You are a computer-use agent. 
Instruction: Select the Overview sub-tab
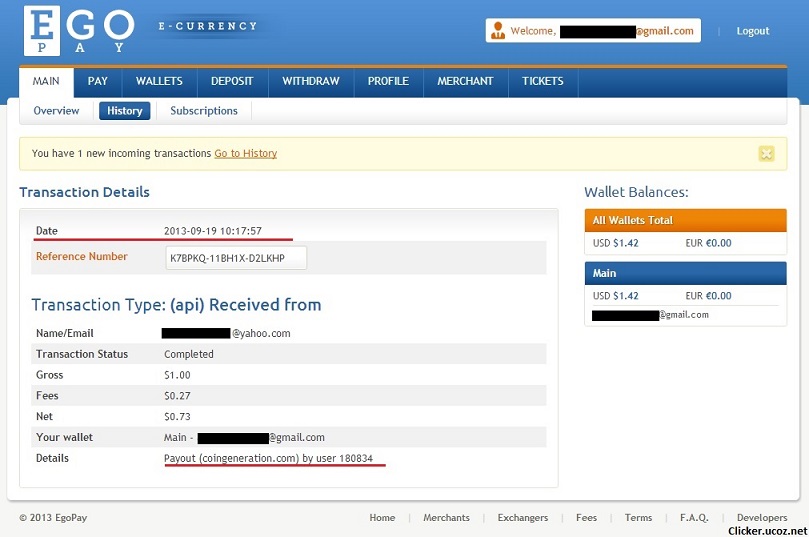[56, 110]
